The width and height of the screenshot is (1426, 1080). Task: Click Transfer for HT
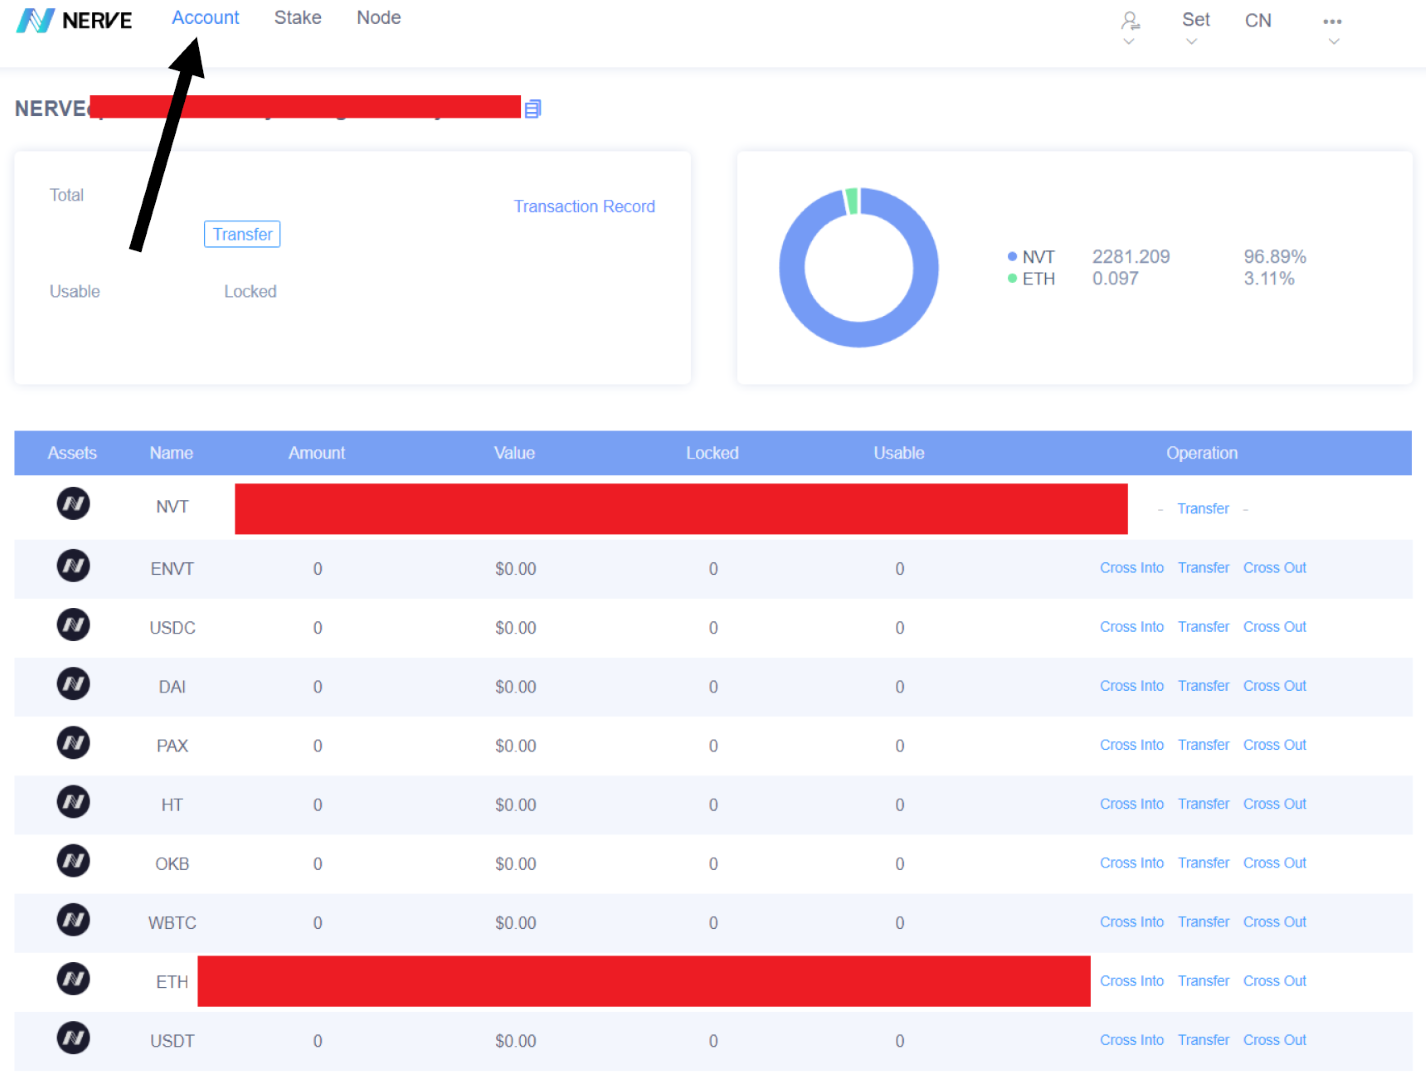[1203, 804]
